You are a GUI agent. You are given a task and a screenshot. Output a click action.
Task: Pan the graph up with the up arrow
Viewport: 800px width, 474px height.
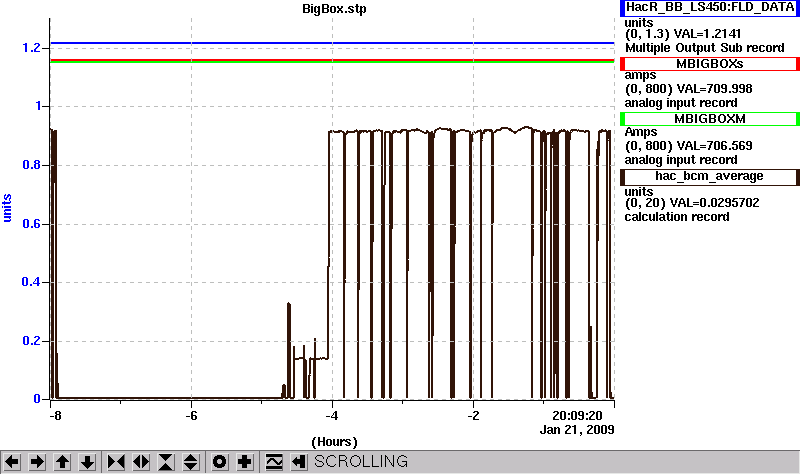pos(62,462)
